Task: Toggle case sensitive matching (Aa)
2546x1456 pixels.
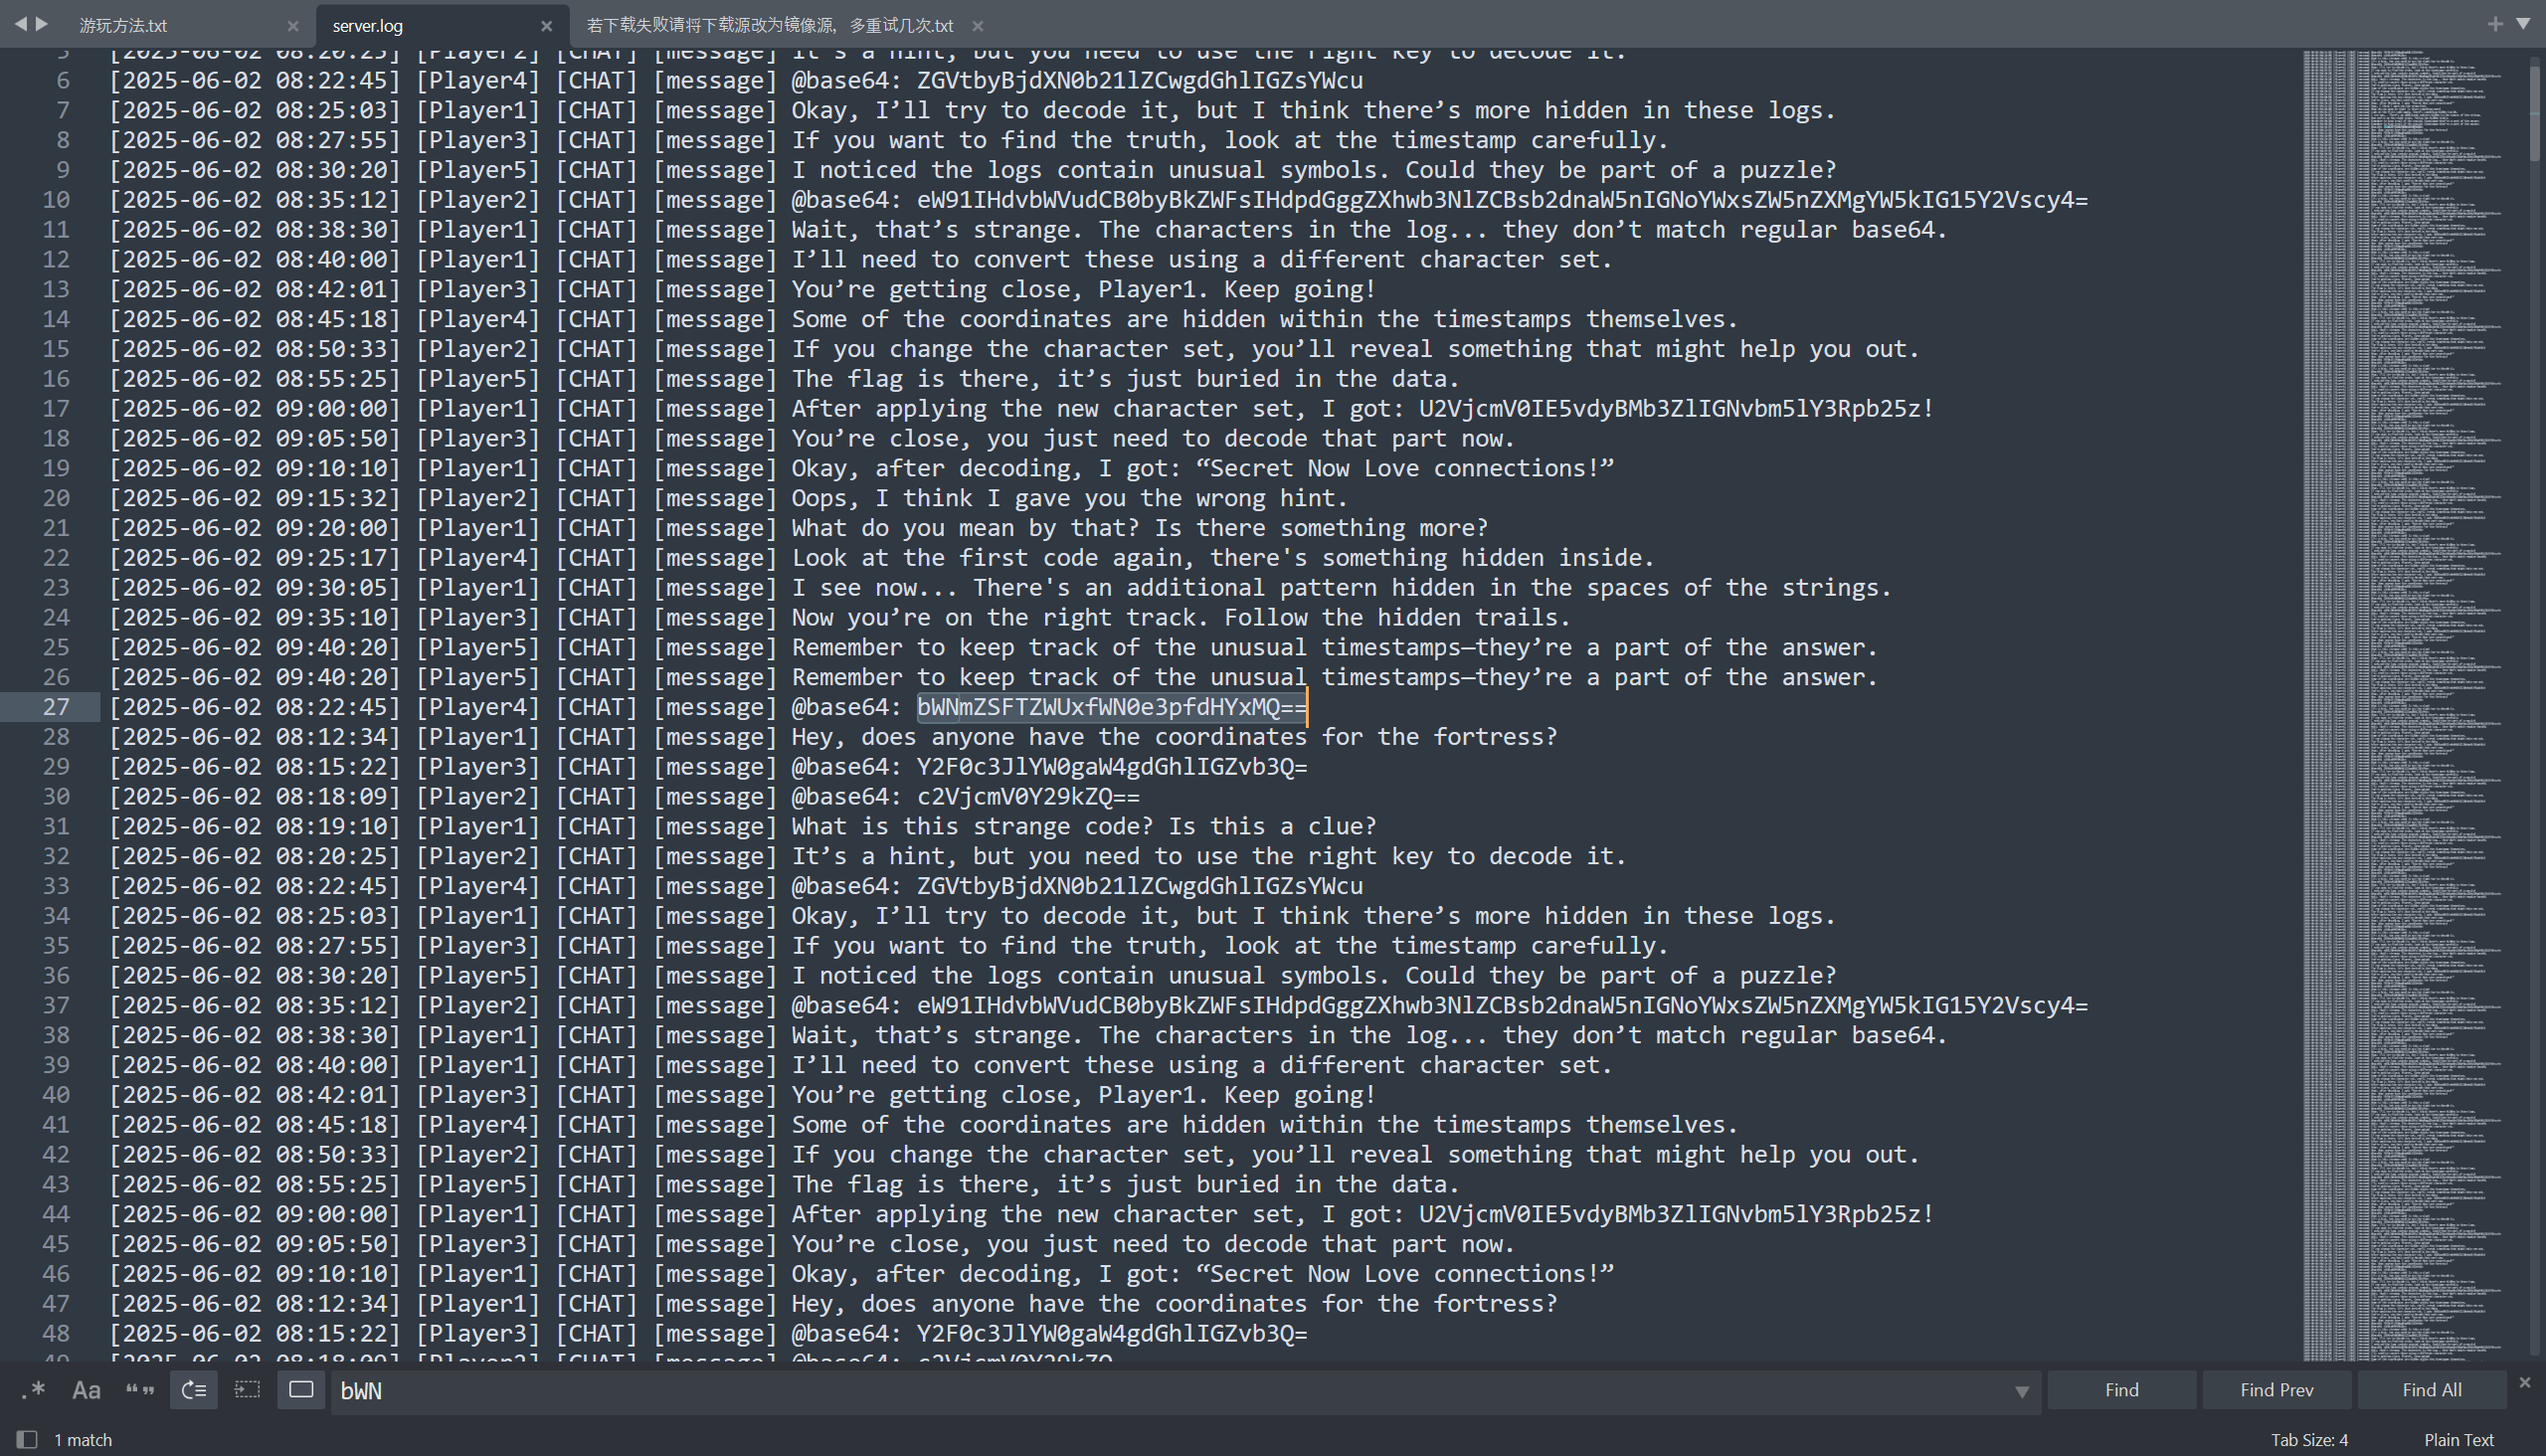Action: 86,1390
